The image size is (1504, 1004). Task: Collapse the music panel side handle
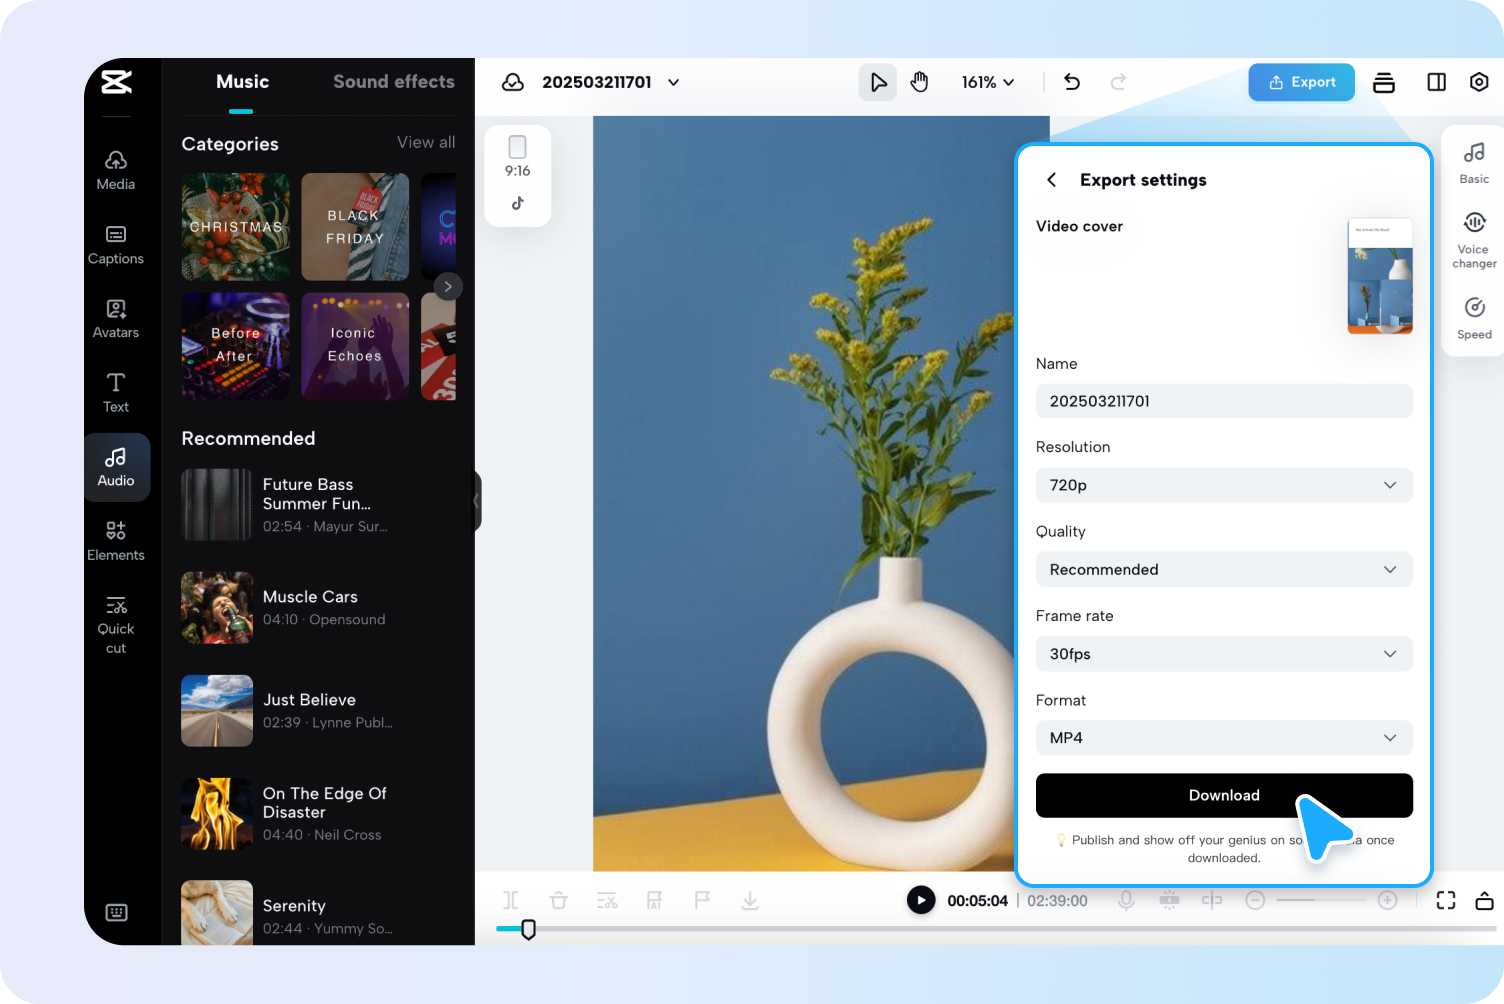click(x=477, y=500)
